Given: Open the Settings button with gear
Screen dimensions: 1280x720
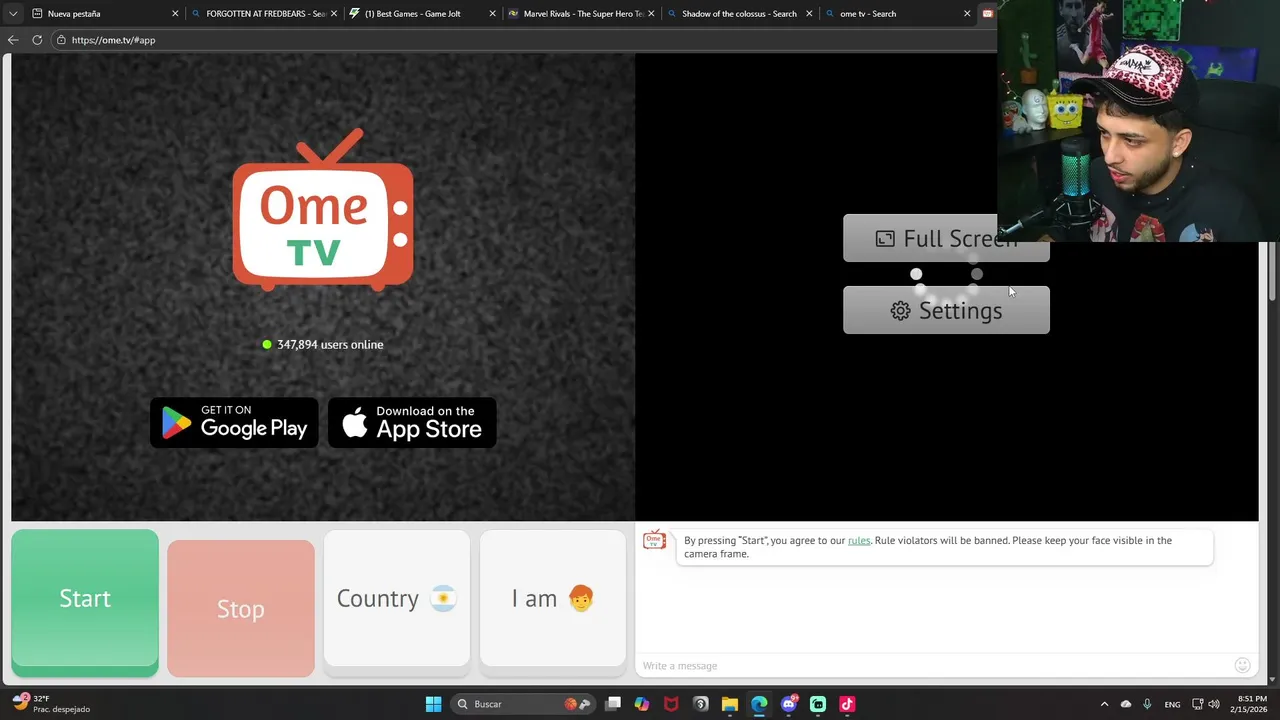Looking at the screenshot, I should point(946,310).
